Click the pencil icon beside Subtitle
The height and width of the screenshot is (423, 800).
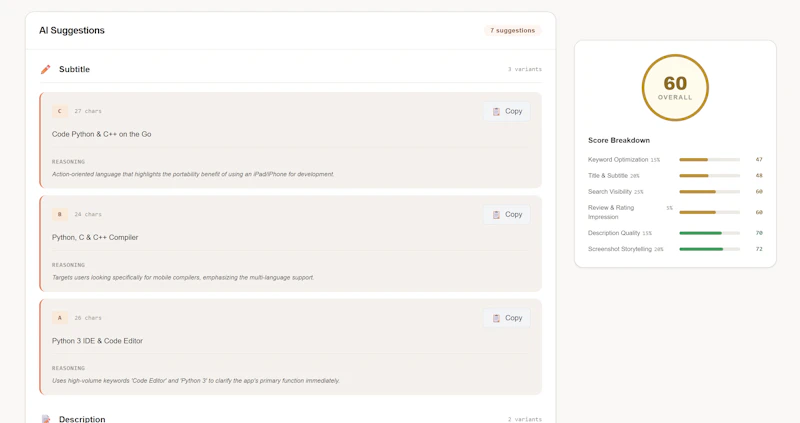[45, 69]
